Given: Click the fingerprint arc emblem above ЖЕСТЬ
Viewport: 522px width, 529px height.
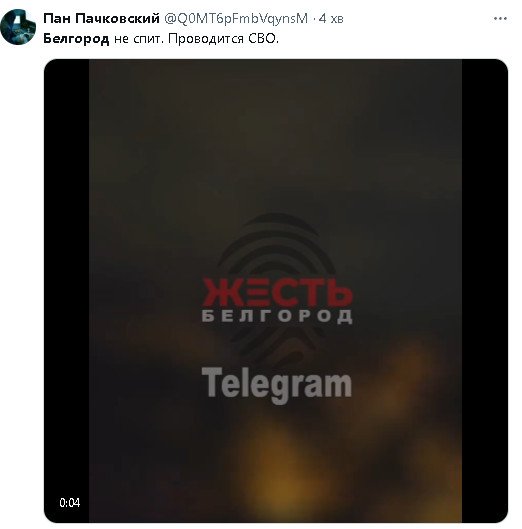Looking at the screenshot, I should point(276,243).
